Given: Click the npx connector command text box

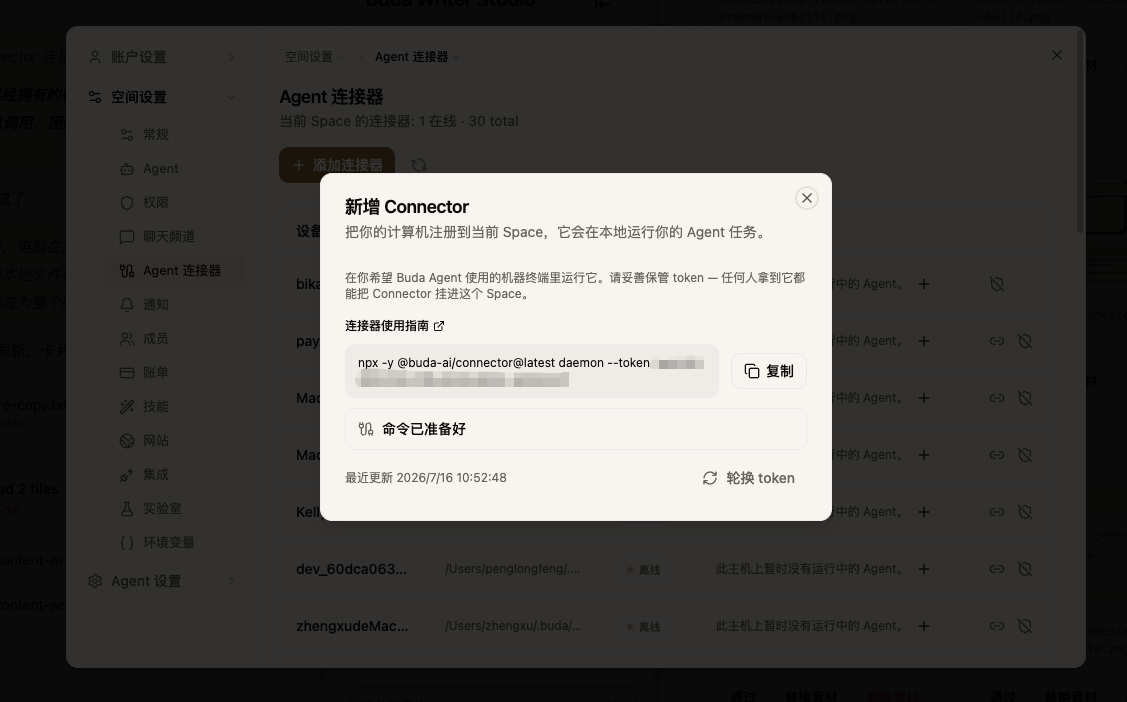Looking at the screenshot, I should pyautogui.click(x=532, y=371).
